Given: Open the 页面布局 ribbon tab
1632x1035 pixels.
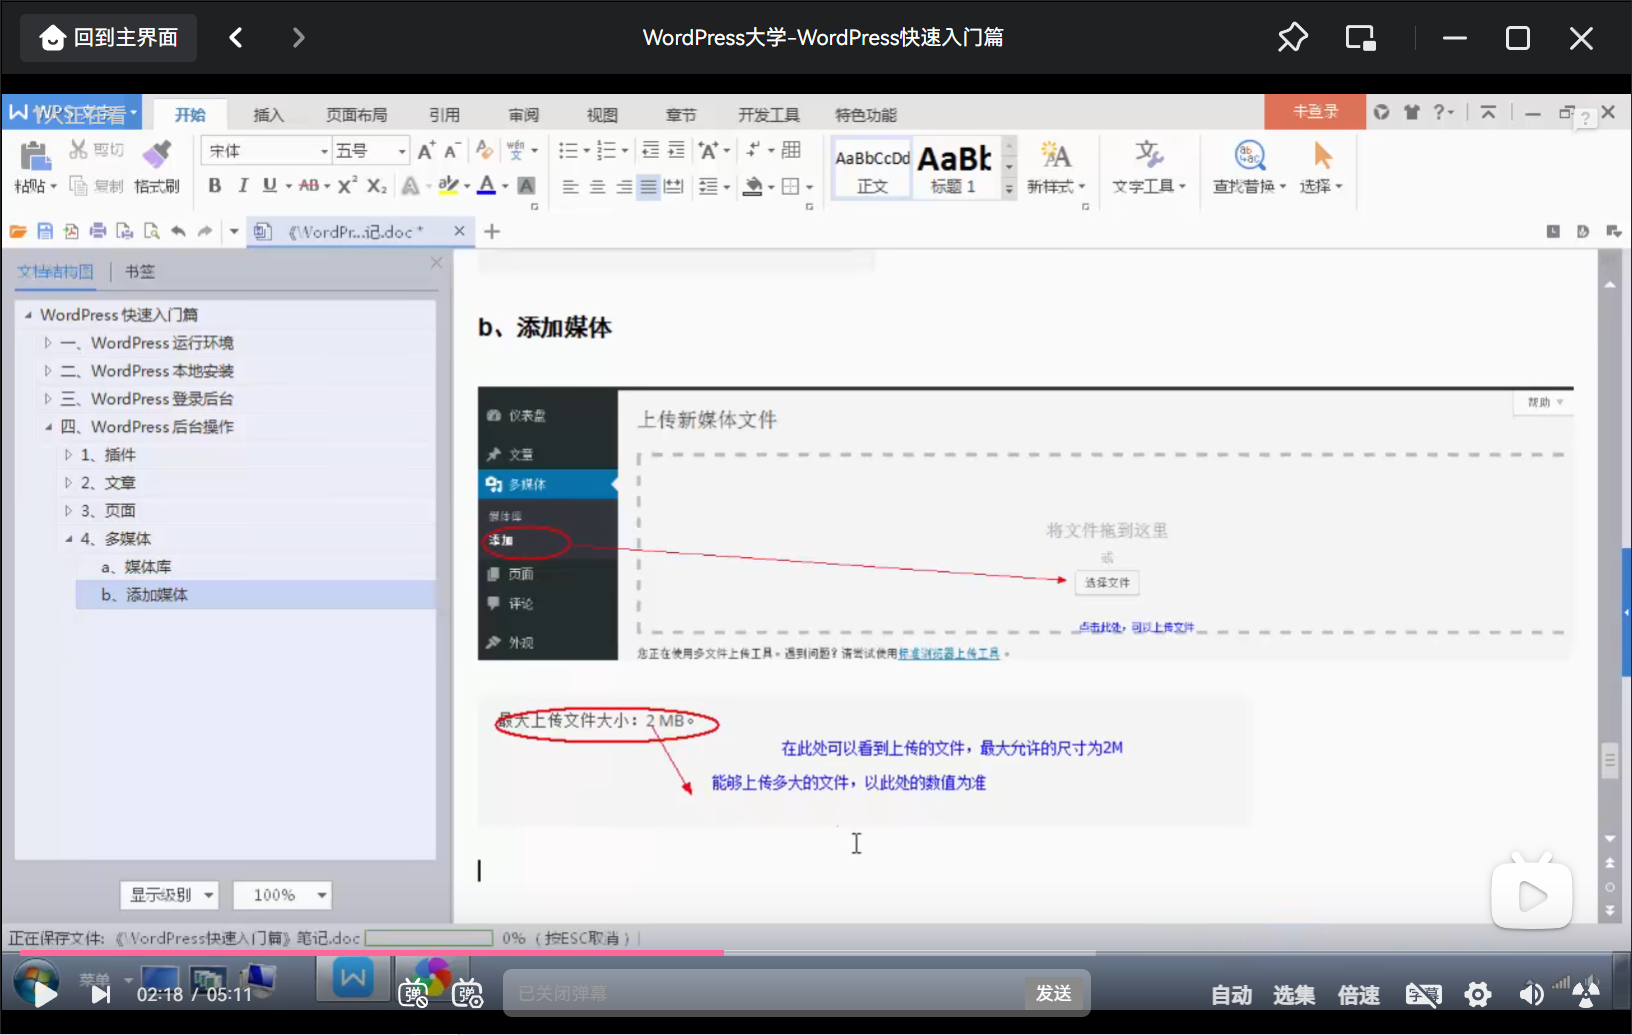Looking at the screenshot, I should pos(357,115).
